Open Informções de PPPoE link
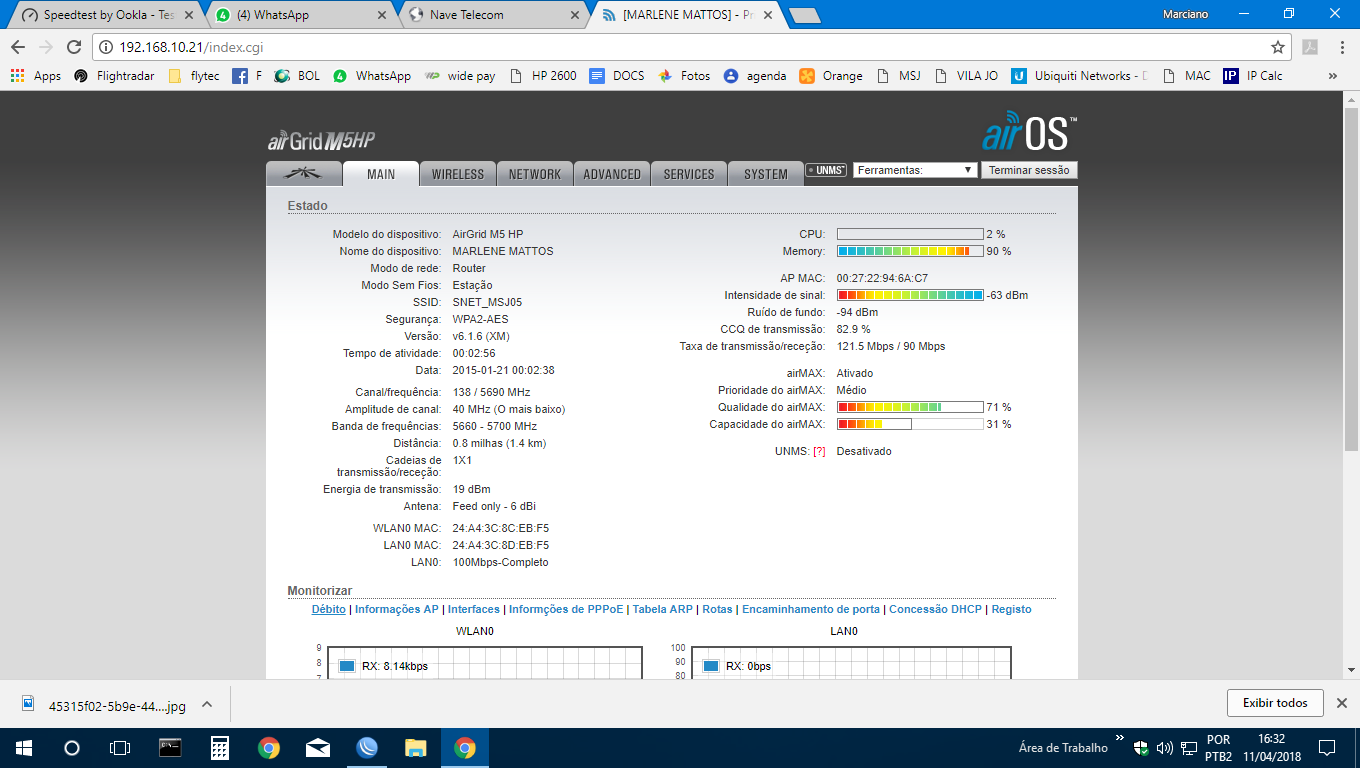The width and height of the screenshot is (1360, 768). 566,609
